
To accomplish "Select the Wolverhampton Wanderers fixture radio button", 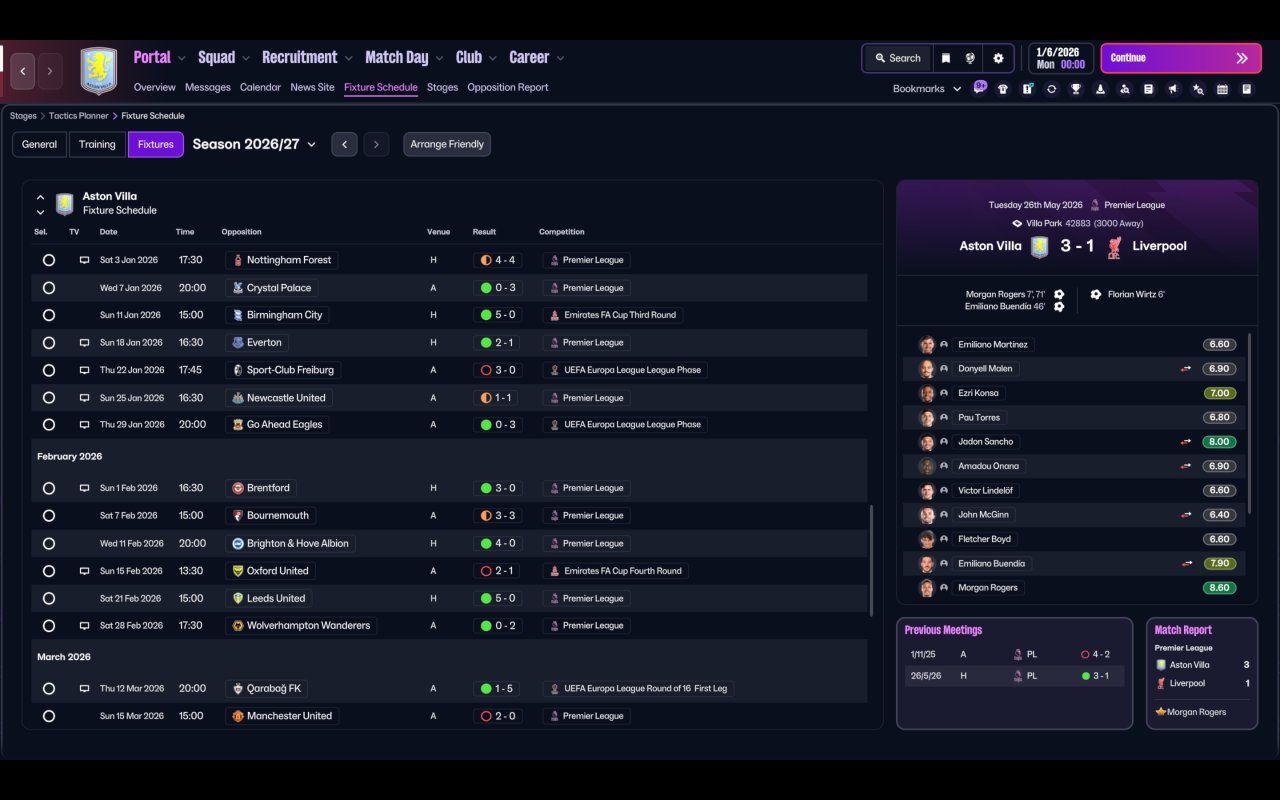I will (48, 626).
